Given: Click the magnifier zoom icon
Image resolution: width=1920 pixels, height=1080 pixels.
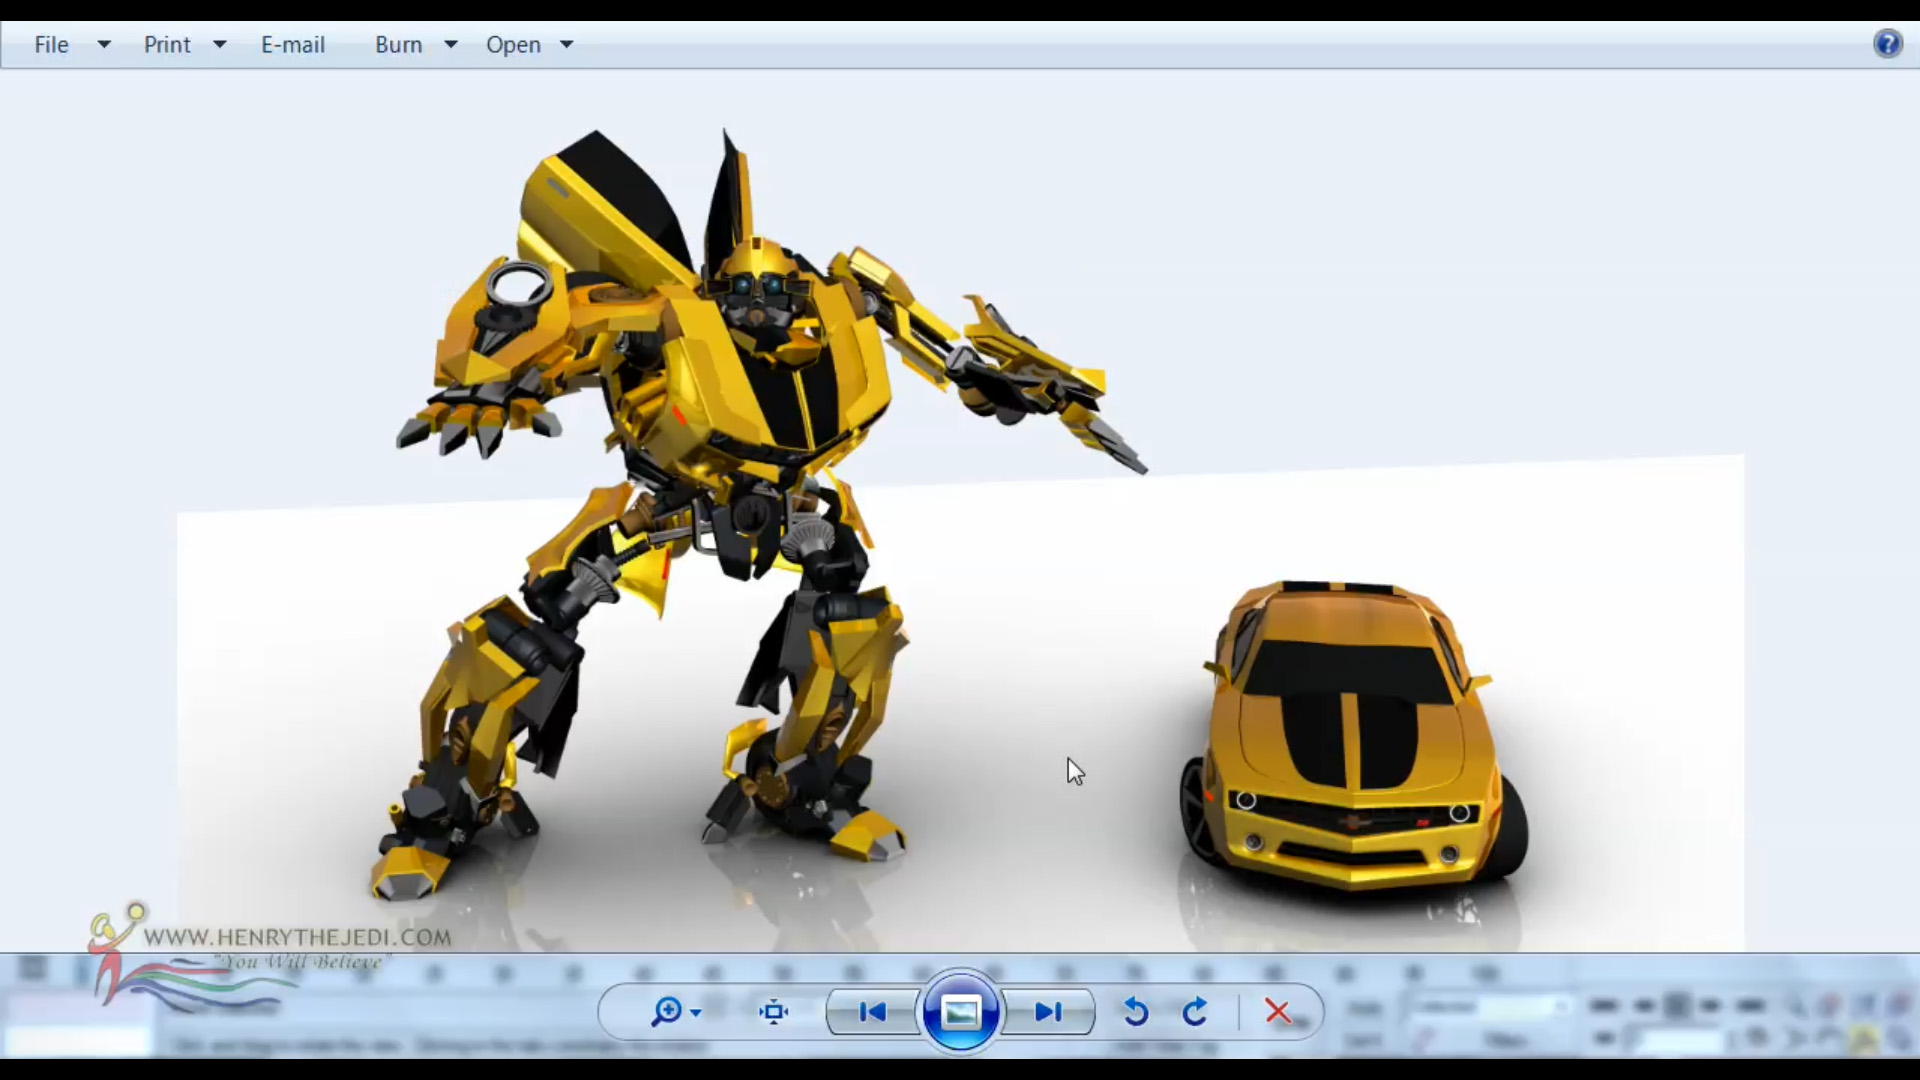Looking at the screenshot, I should click(666, 1012).
